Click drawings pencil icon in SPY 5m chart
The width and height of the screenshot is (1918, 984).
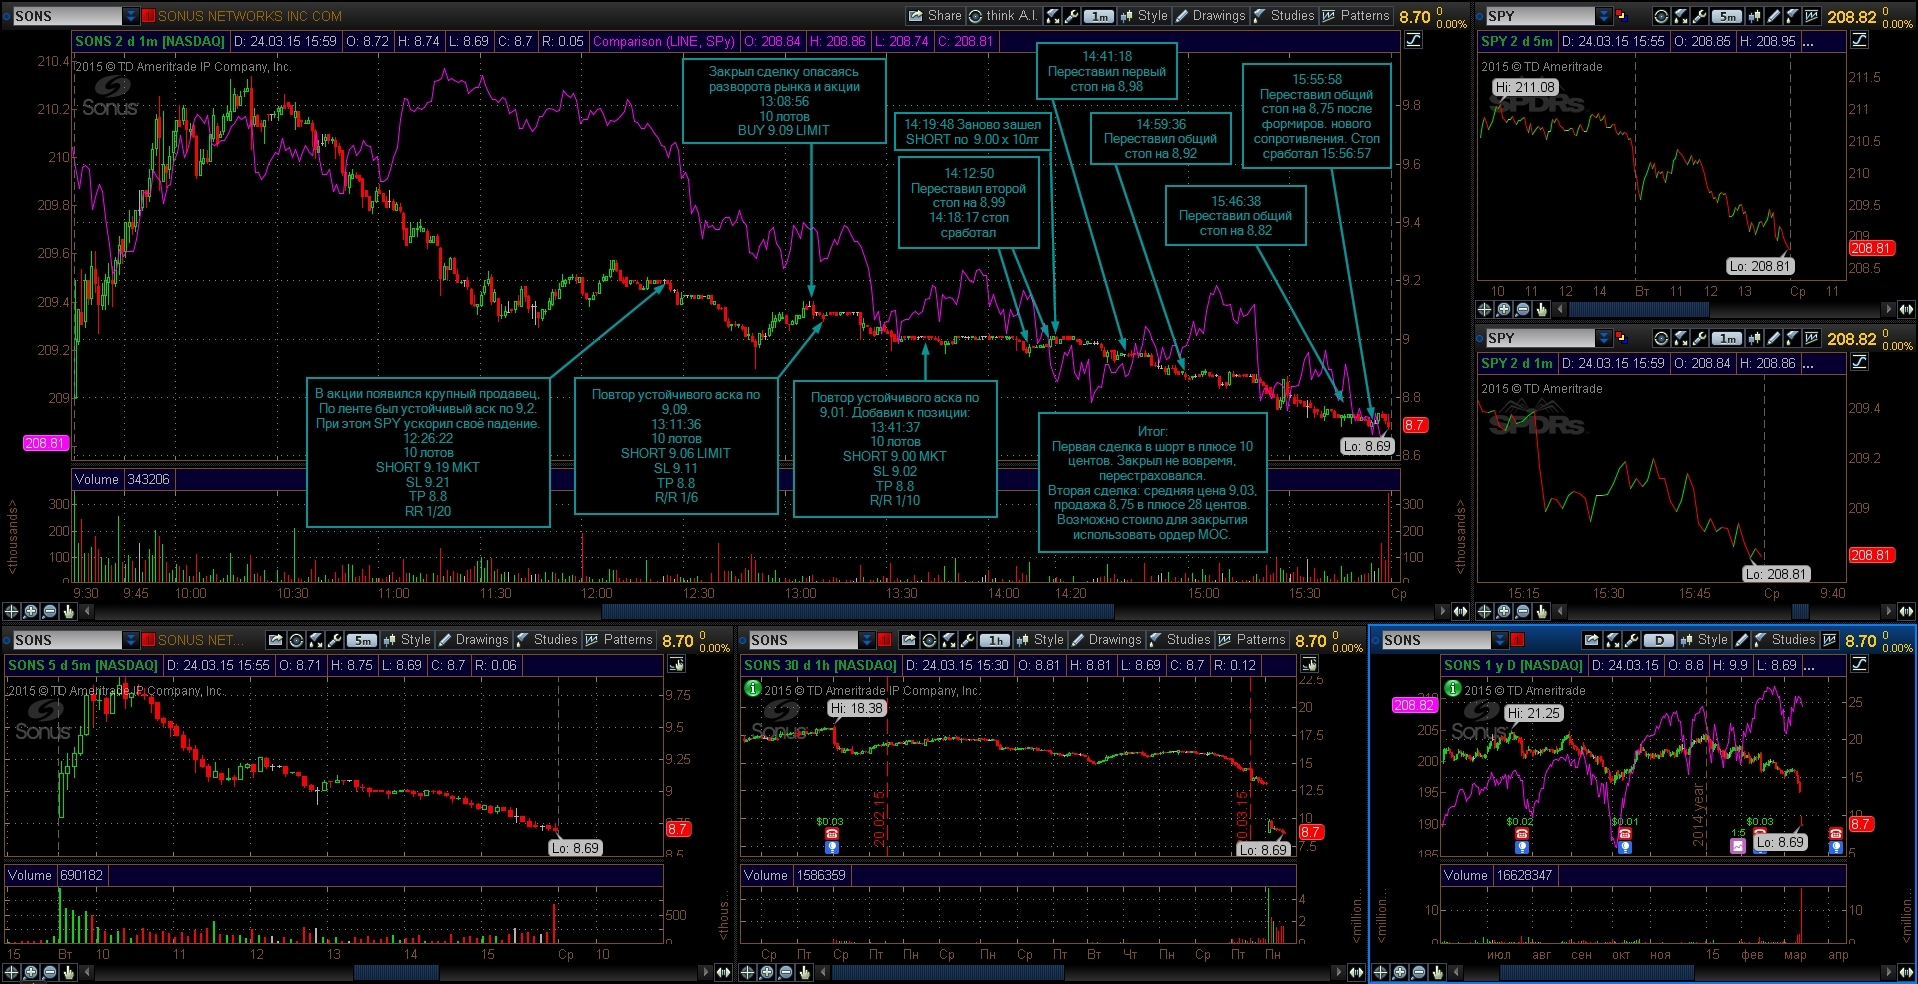point(1773,16)
